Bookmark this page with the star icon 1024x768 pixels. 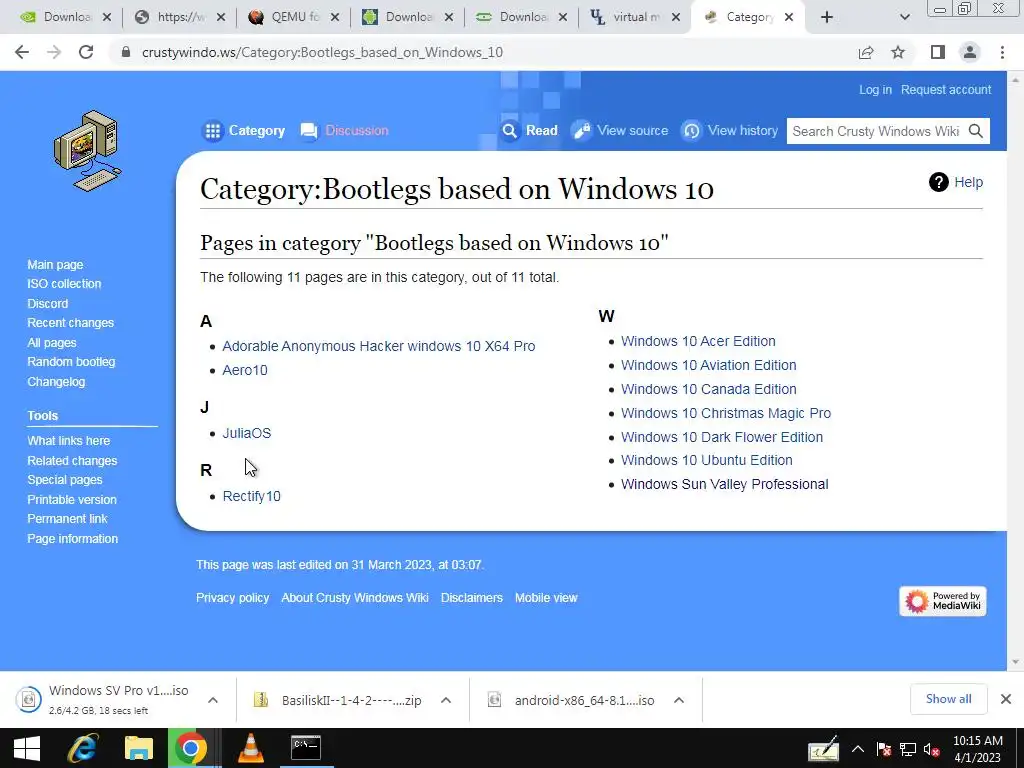click(898, 52)
